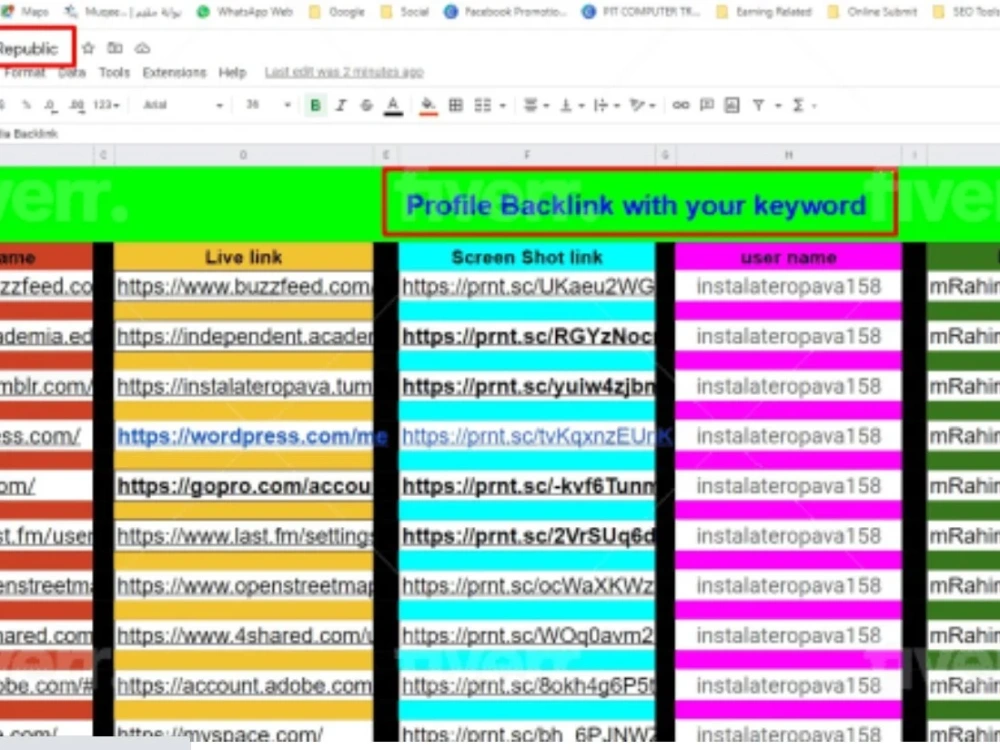Open the 4shared.com live link cell
1000x750 pixels.
[243, 635]
